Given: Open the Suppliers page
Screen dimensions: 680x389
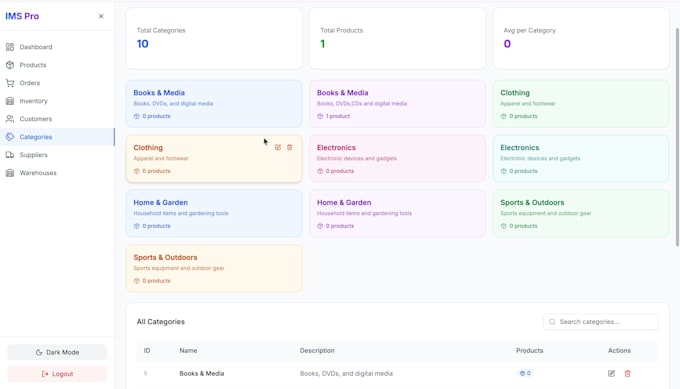Looking at the screenshot, I should point(57,155).
